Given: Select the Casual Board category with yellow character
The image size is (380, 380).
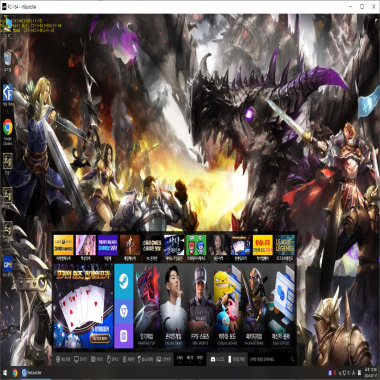Looking at the screenshot, I should [227, 306].
